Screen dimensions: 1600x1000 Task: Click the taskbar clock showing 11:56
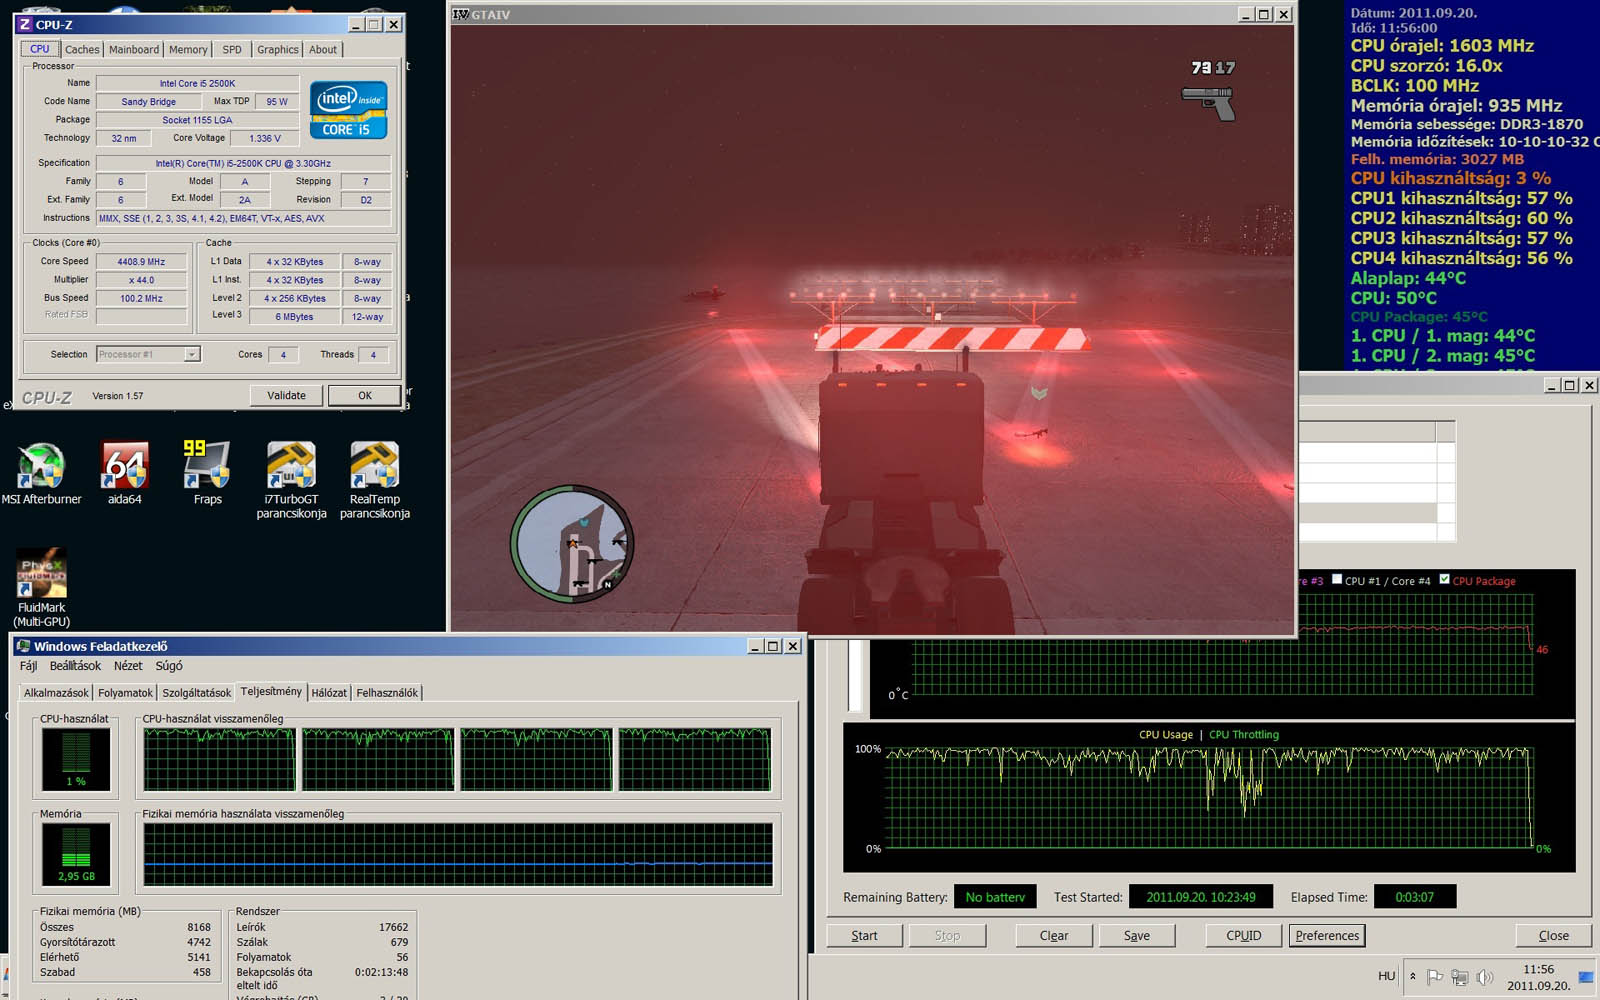tap(1538, 977)
